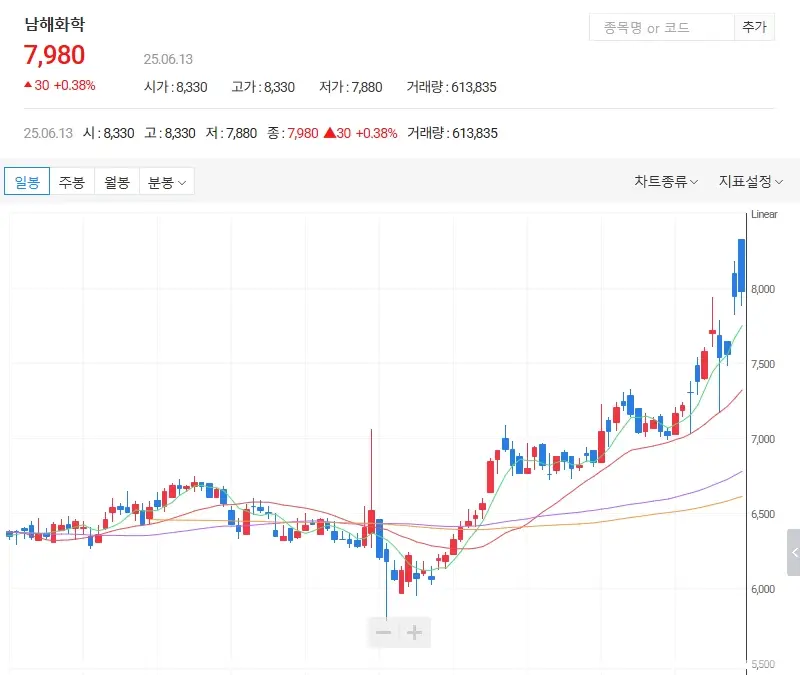Expand the 지표설정 indicator settings menu
The height and width of the screenshot is (675, 800).
pyautogui.click(x=751, y=181)
